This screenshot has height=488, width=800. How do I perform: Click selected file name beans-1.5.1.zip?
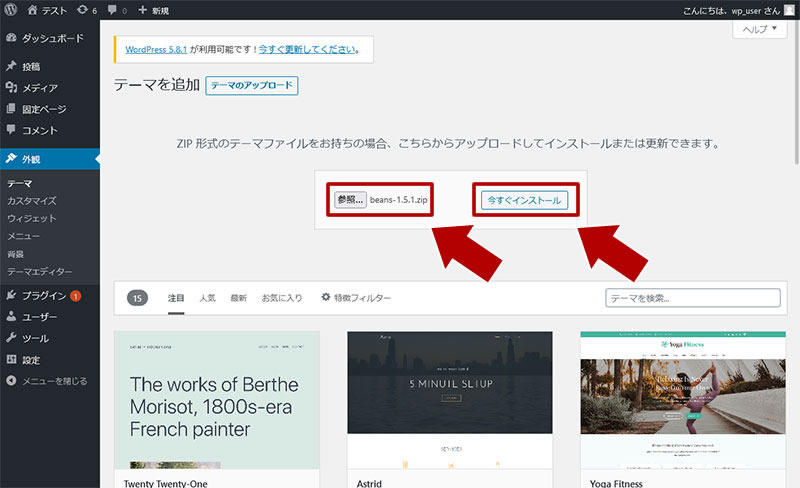pyautogui.click(x=399, y=200)
